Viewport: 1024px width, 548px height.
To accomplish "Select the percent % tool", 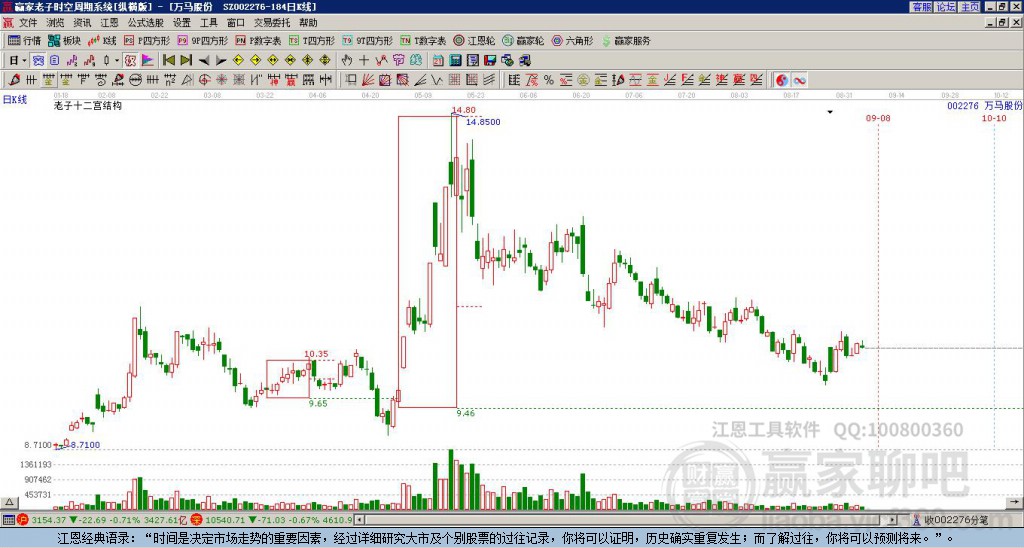I will 549,80.
